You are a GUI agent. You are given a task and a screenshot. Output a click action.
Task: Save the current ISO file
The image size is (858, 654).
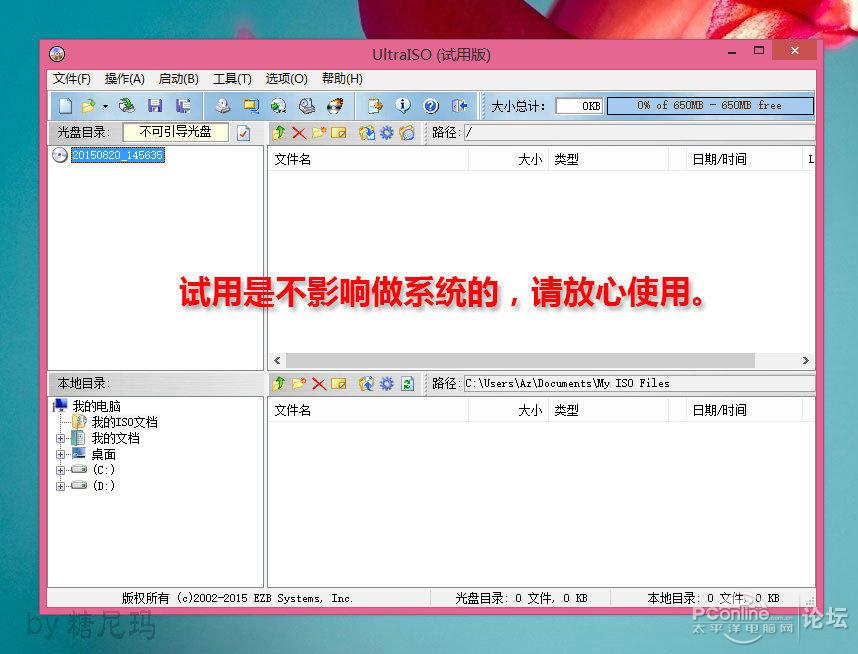click(x=154, y=105)
